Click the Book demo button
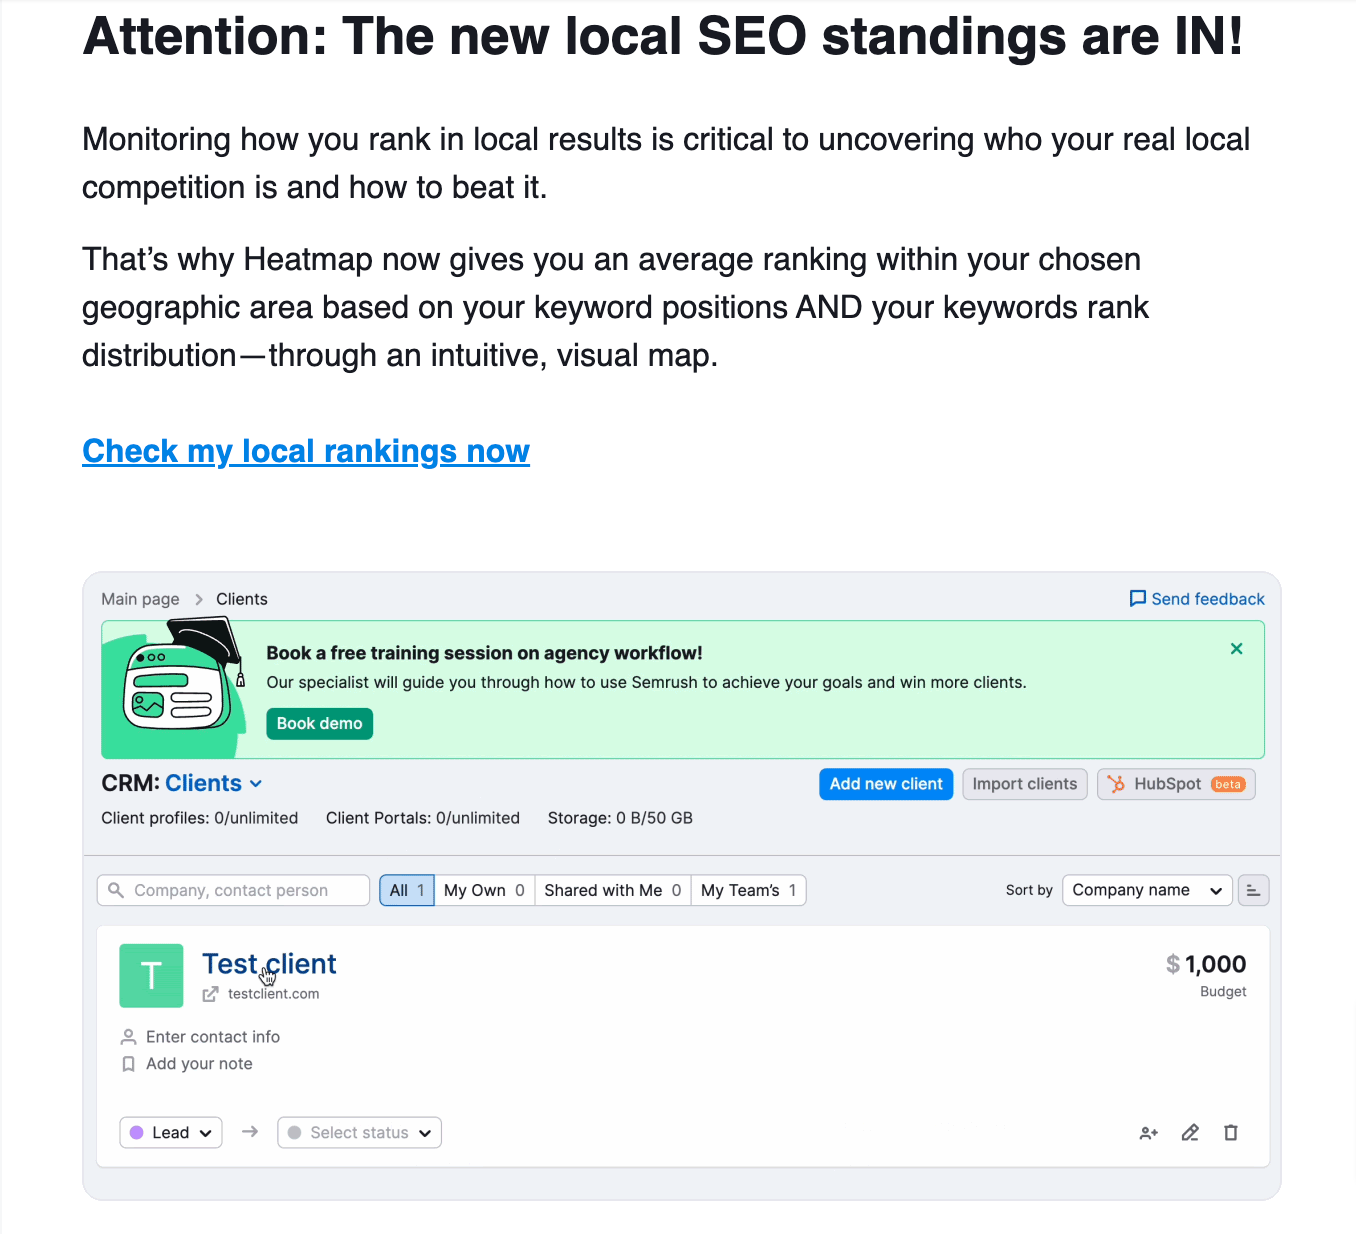 point(319,723)
